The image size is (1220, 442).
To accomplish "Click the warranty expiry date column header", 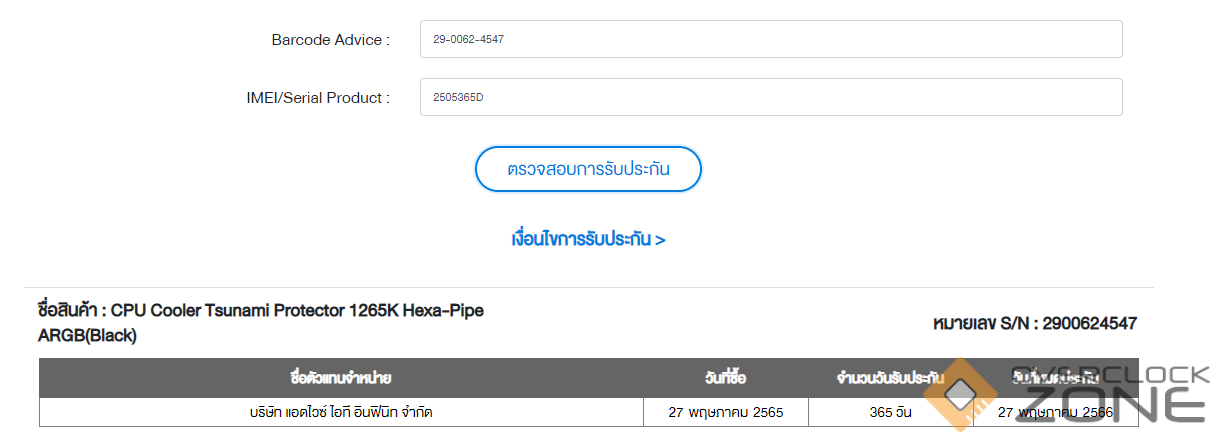I will point(1055,379).
